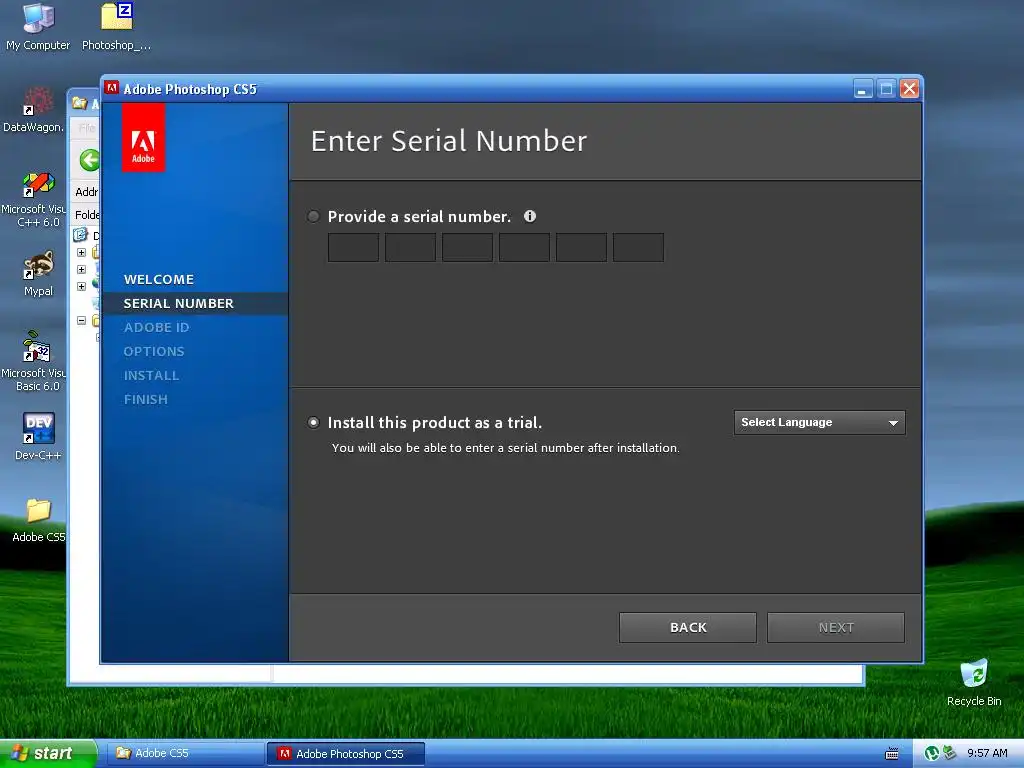Screen dimensions: 1024x768
Task: Go to the Welcome step in sidebar
Action: click(x=159, y=280)
